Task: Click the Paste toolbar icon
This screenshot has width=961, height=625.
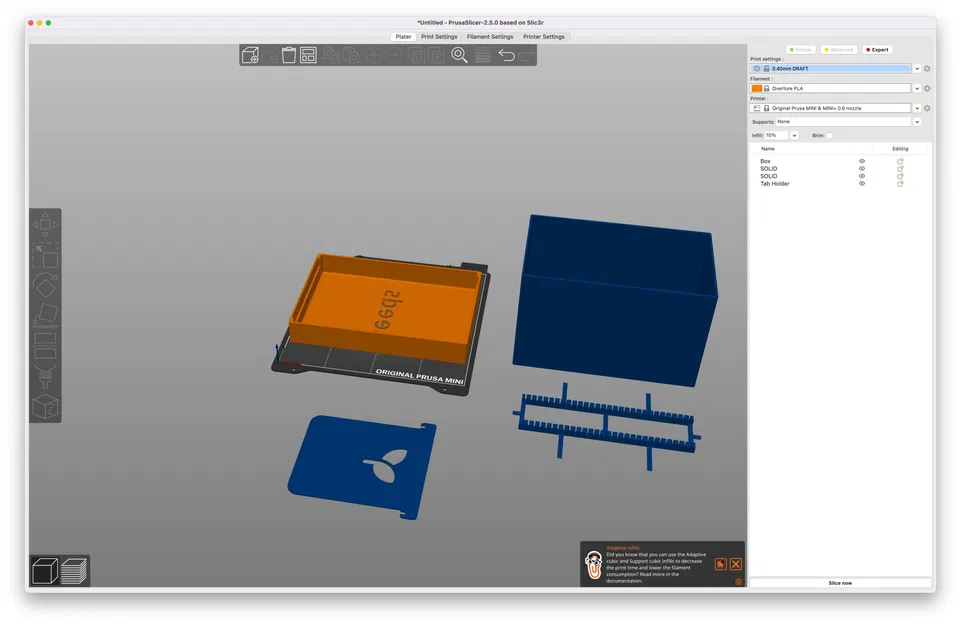Action: pyautogui.click(x=351, y=55)
